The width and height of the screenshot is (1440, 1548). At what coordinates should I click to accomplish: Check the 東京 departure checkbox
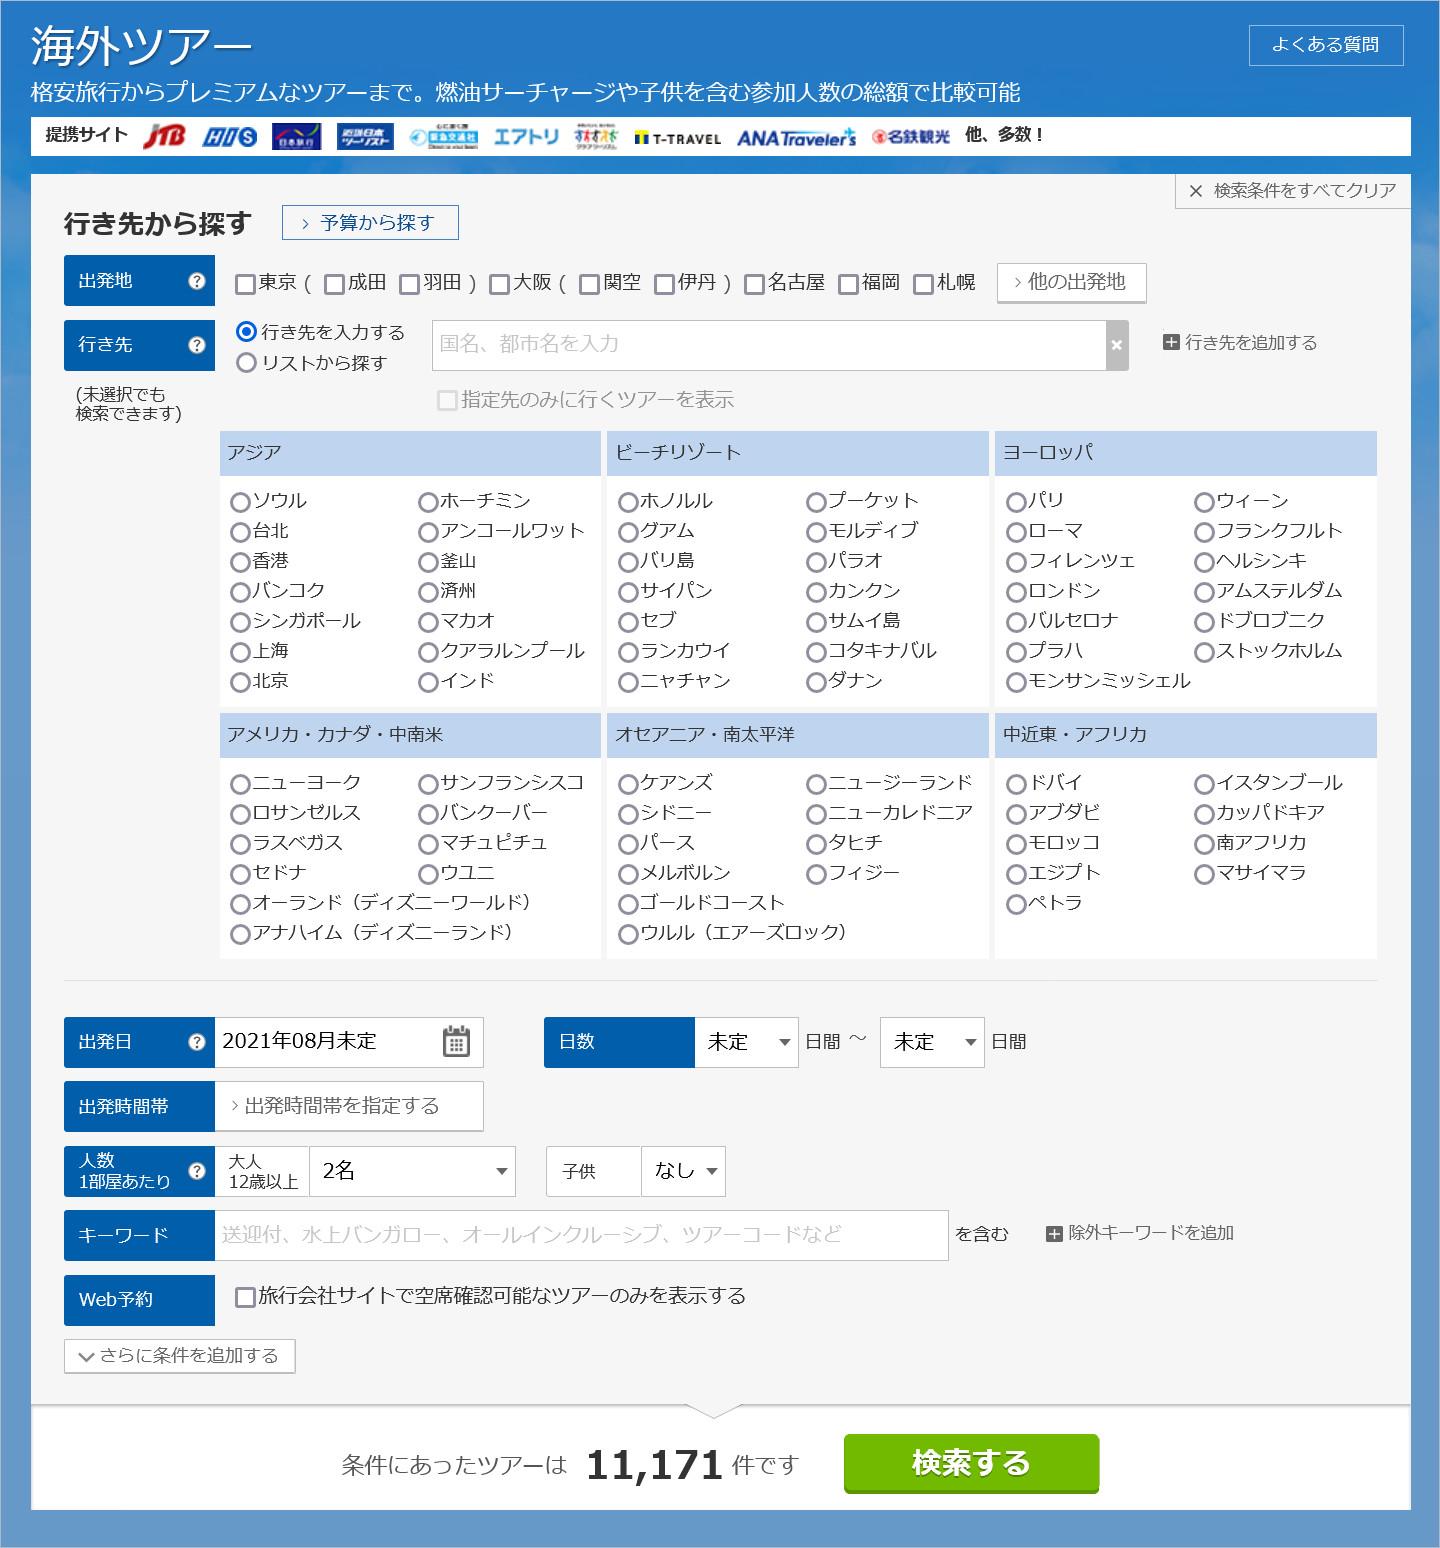[245, 284]
